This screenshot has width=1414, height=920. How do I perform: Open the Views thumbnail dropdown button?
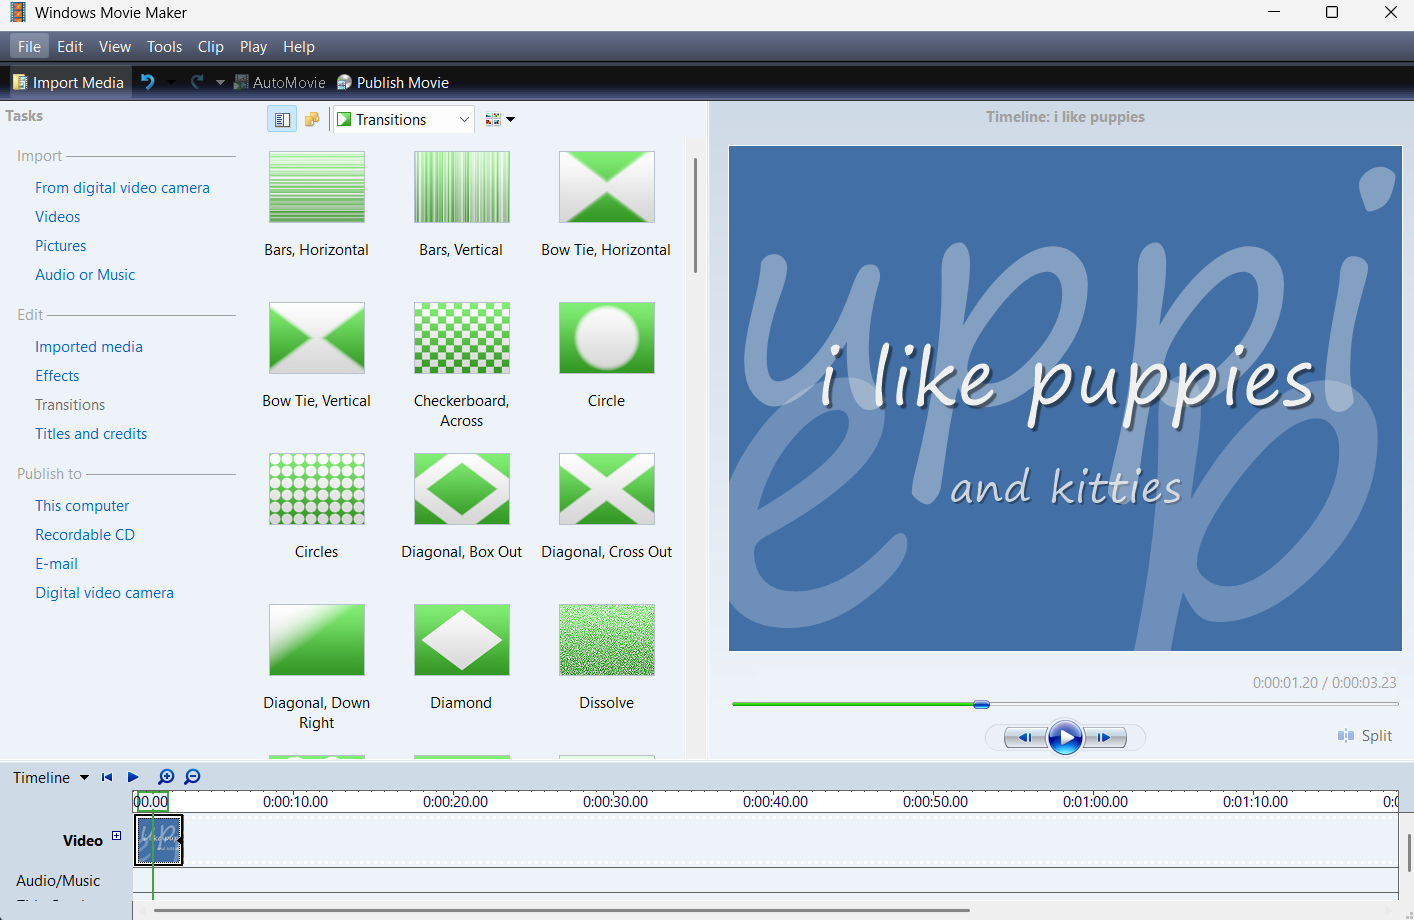click(x=500, y=119)
